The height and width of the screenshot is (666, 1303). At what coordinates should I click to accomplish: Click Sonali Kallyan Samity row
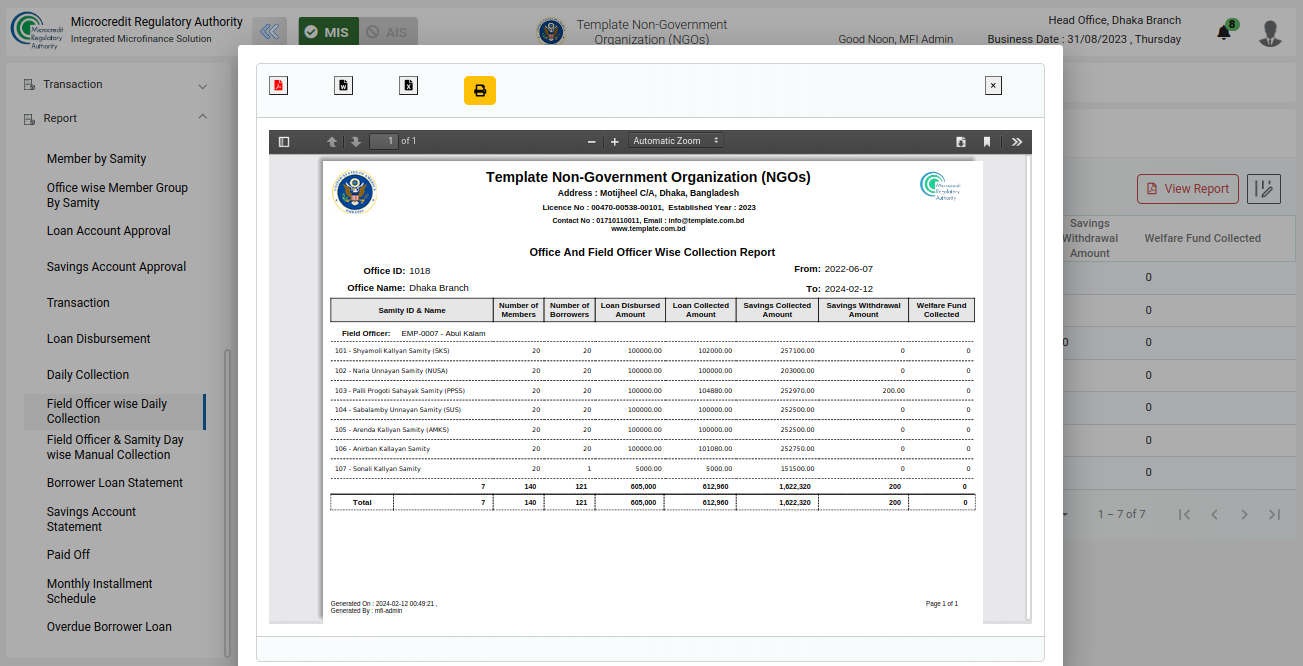coord(652,469)
